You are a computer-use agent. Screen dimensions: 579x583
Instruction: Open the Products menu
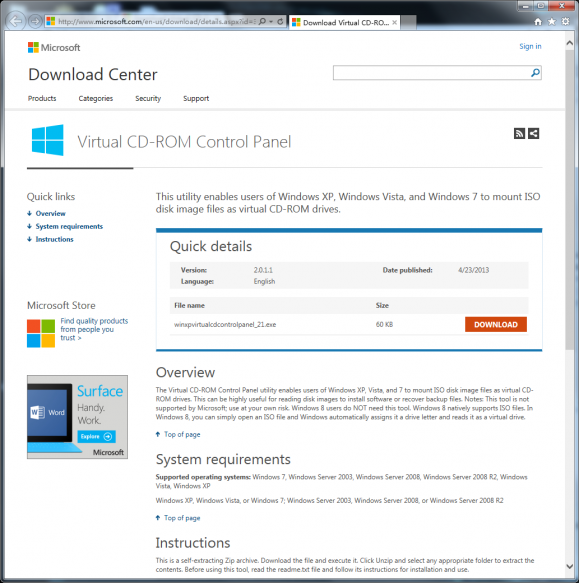pos(42,99)
